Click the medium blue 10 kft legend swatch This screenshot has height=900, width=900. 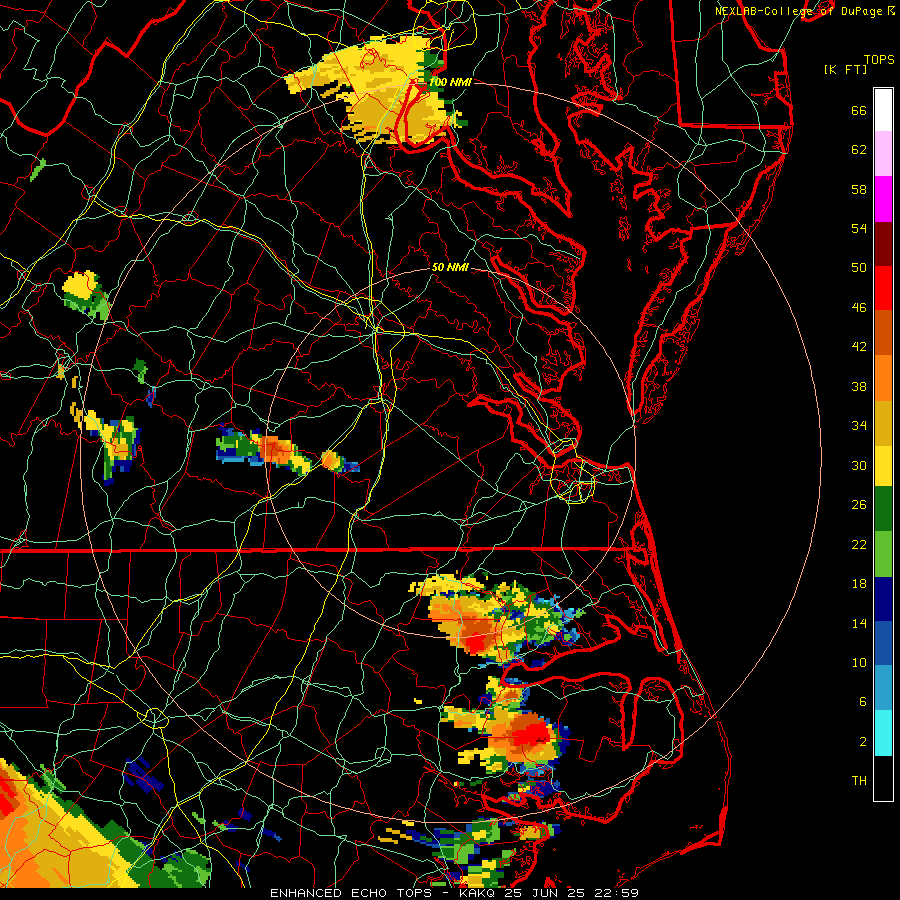tap(883, 643)
